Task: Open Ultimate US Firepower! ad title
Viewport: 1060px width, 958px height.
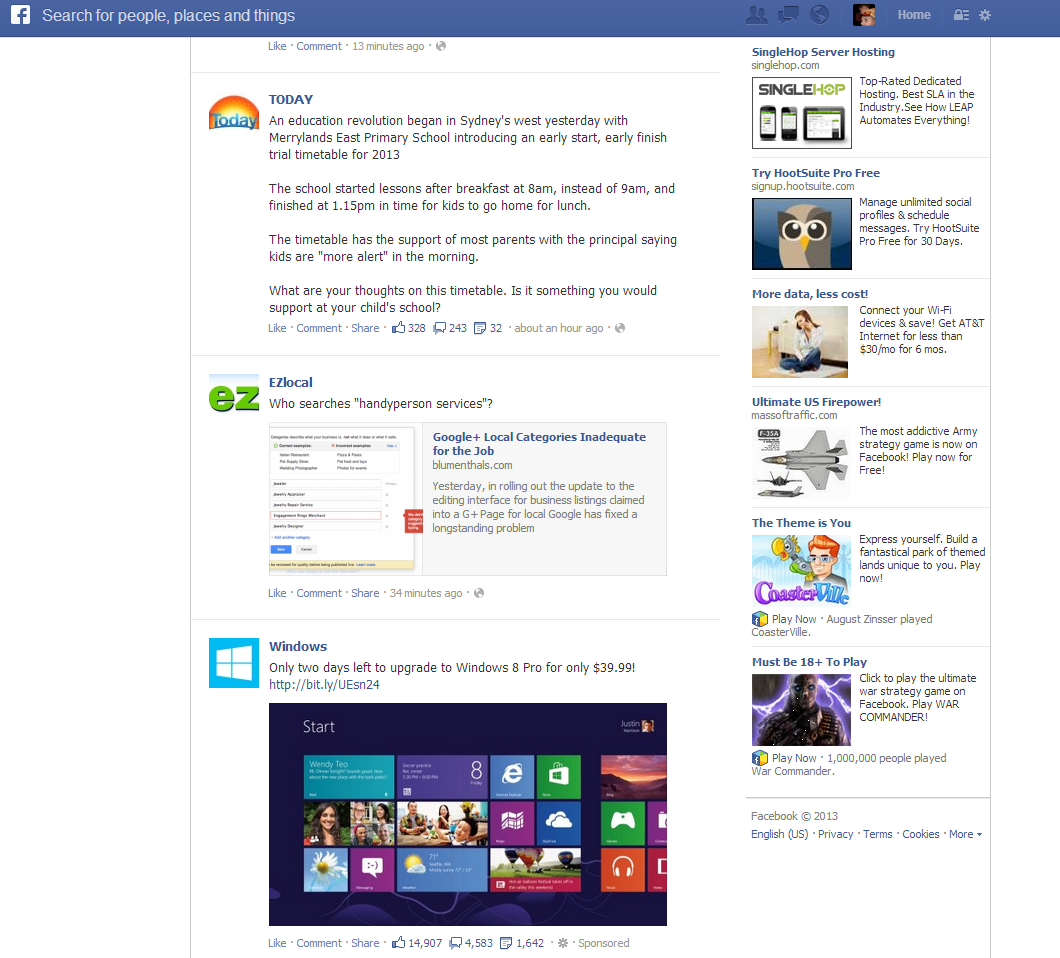Action: (x=817, y=402)
